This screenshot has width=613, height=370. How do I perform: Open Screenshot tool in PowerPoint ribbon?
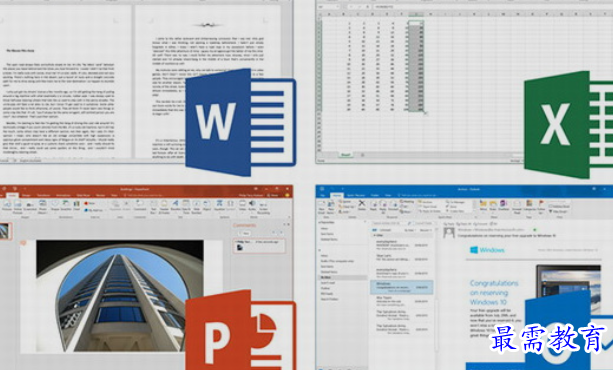click(30, 207)
